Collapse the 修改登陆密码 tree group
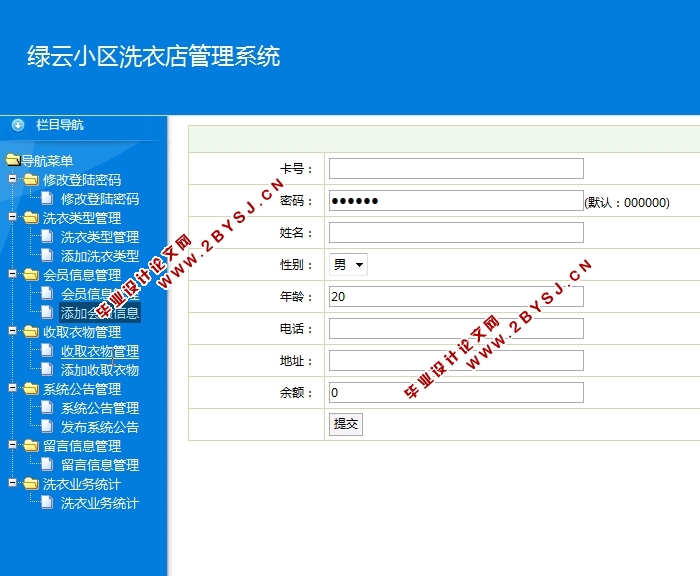 point(12,179)
